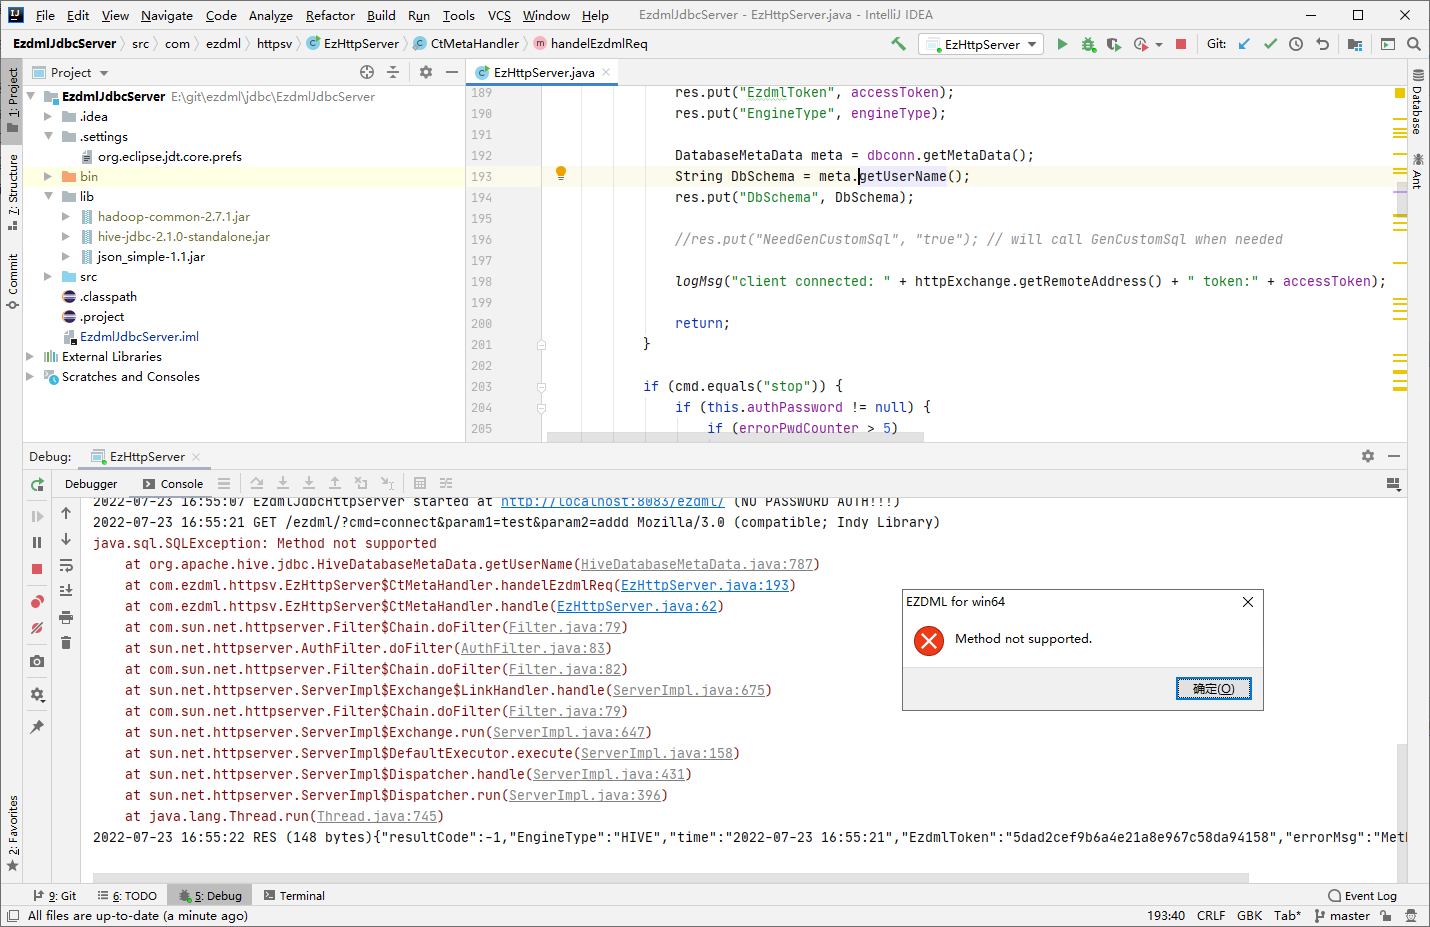The image size is (1430, 927).
Task: Open the Terminal tool tab
Action: (294, 896)
